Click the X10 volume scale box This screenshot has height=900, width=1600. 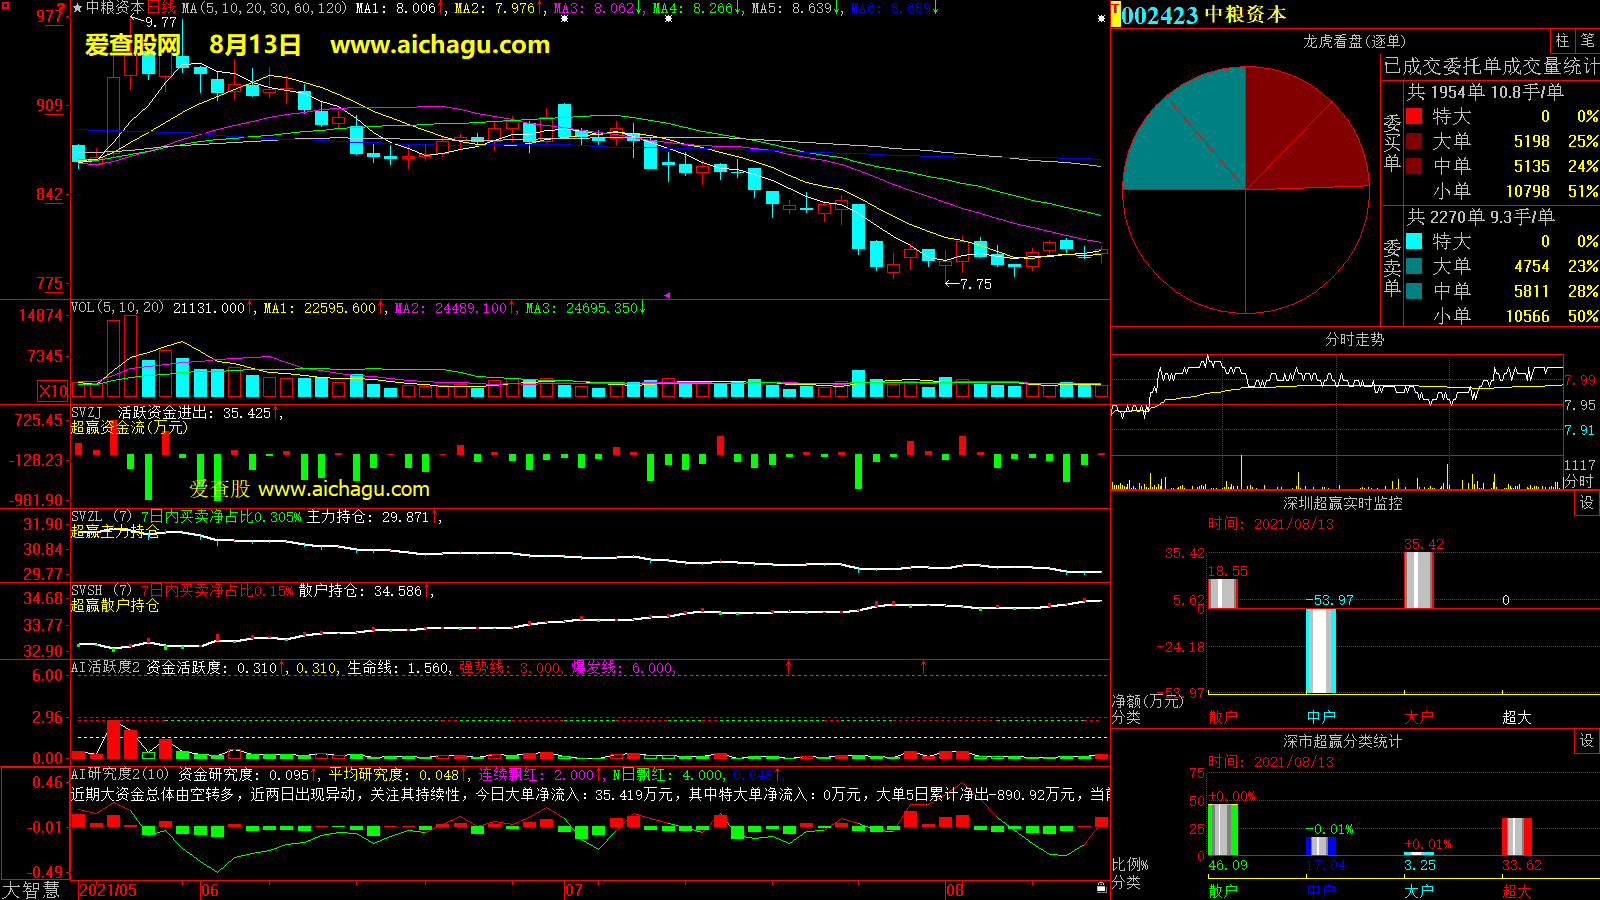point(53,391)
